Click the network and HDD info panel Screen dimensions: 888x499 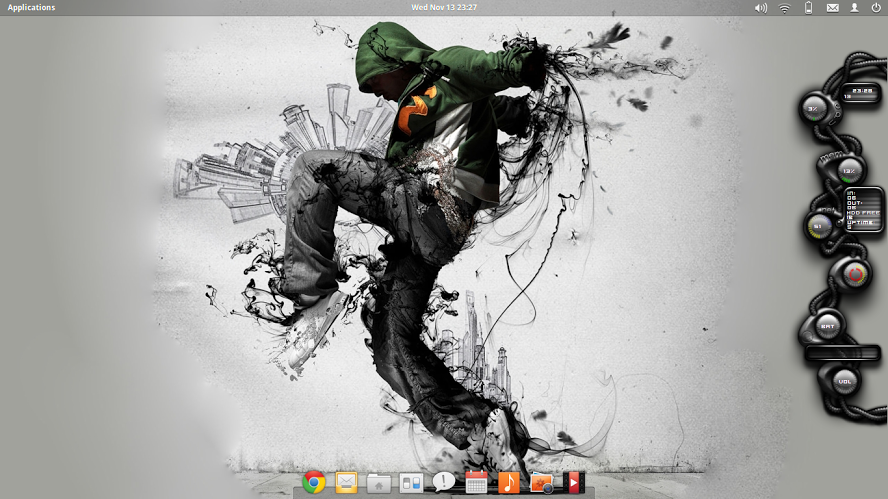click(863, 210)
